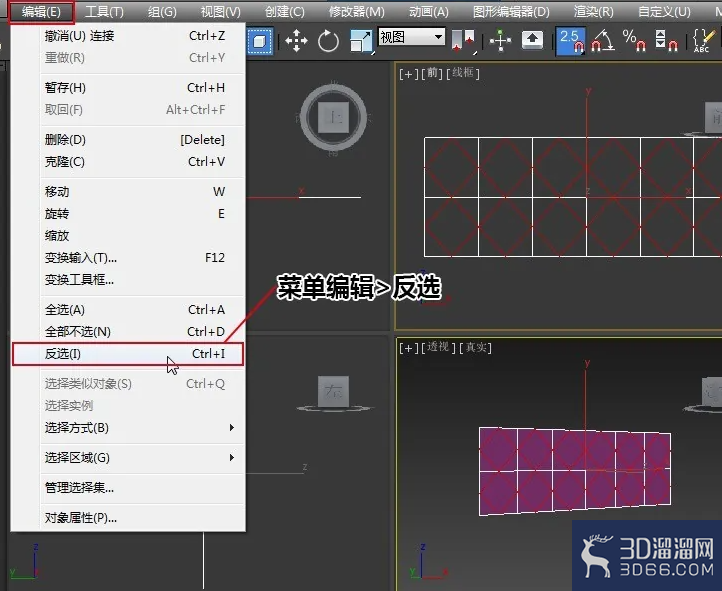This screenshot has height=591, width=722.
Task: Open the named selection sets ABC icon
Action: [703, 41]
